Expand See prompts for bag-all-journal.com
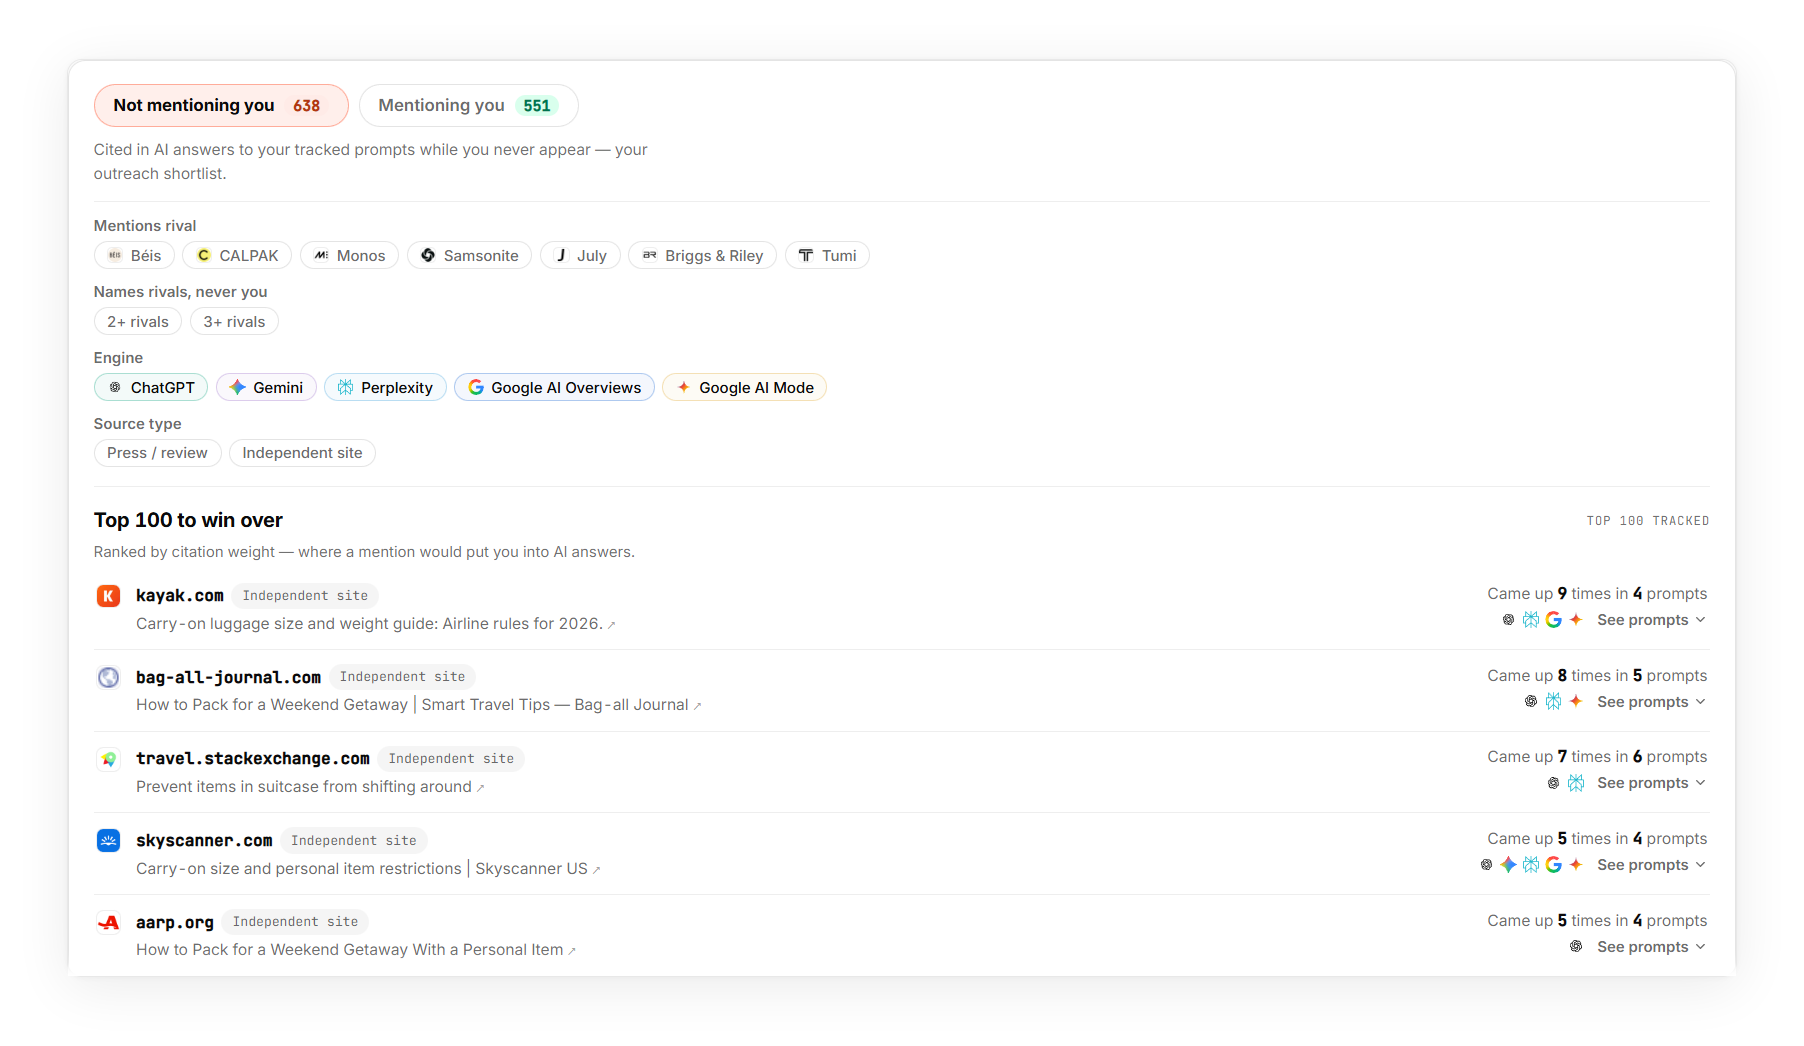 click(1651, 702)
